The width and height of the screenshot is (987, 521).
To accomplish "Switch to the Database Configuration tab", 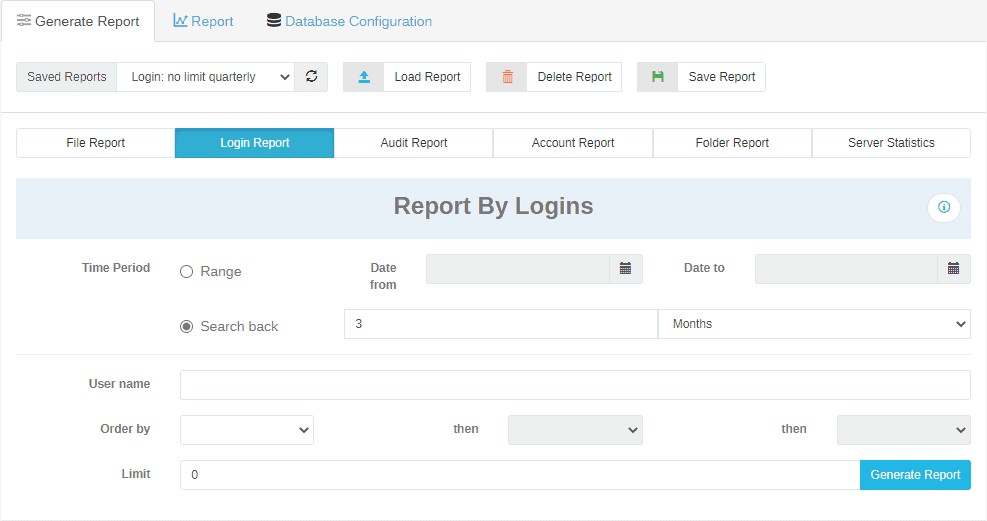I will (x=349, y=21).
